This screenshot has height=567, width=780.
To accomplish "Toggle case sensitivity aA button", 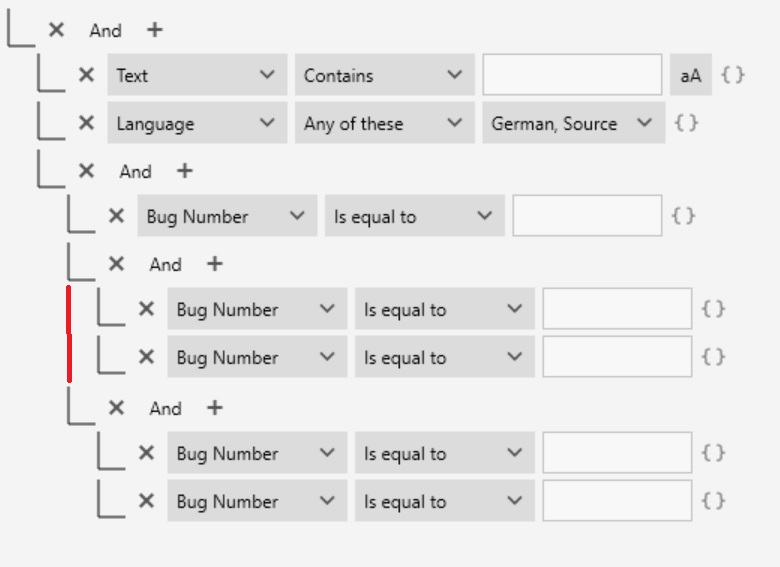I will tap(691, 75).
